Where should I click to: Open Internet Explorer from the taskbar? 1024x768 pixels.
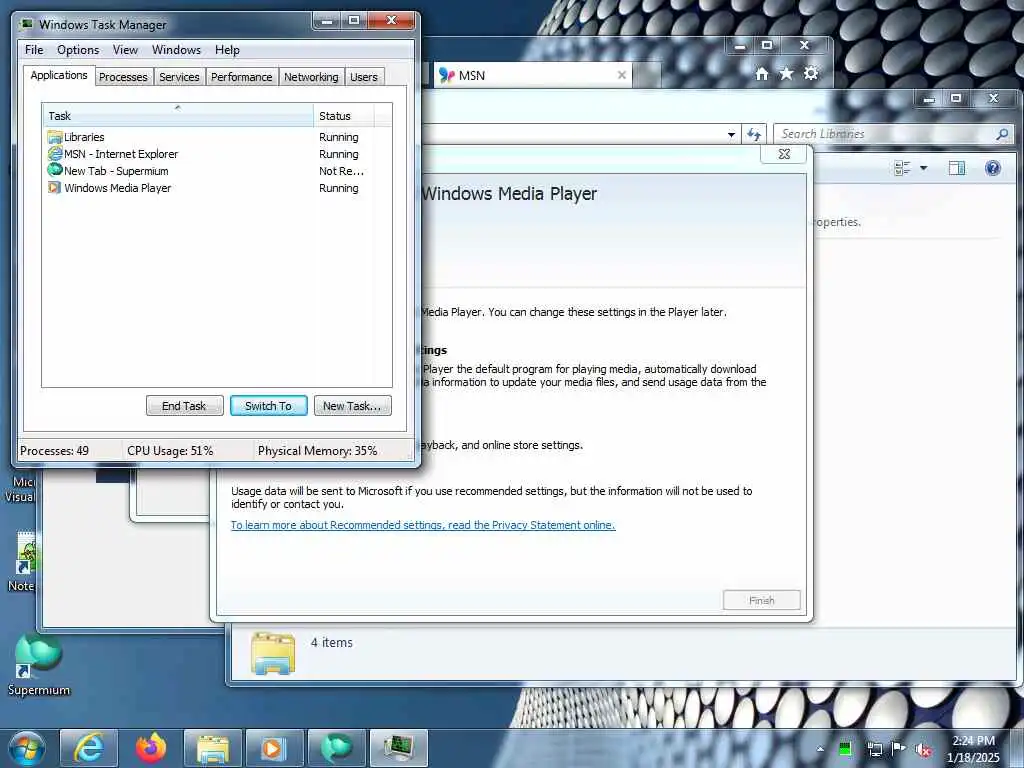(x=89, y=748)
